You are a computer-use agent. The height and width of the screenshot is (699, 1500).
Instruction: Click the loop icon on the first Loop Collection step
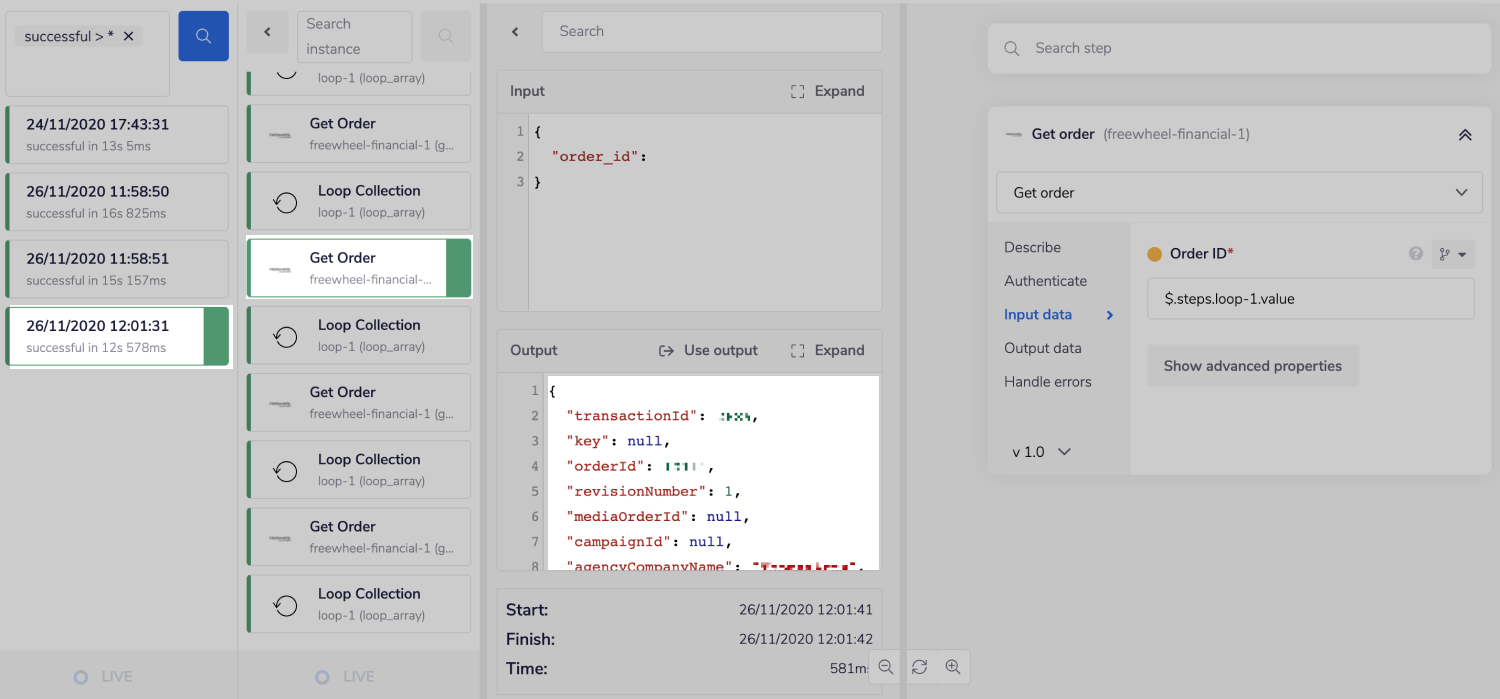tap(285, 201)
